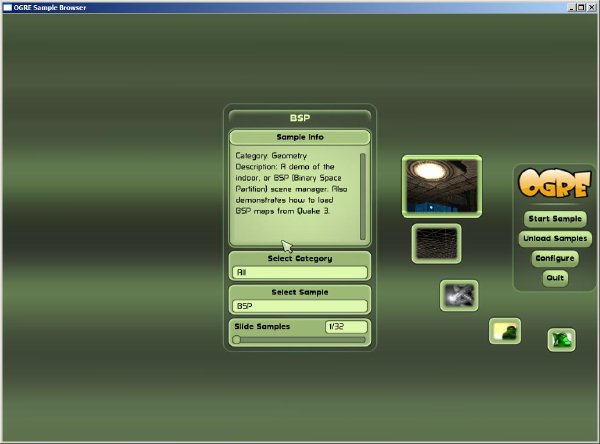Minimize the OGRE Sample Browser window

572,7
